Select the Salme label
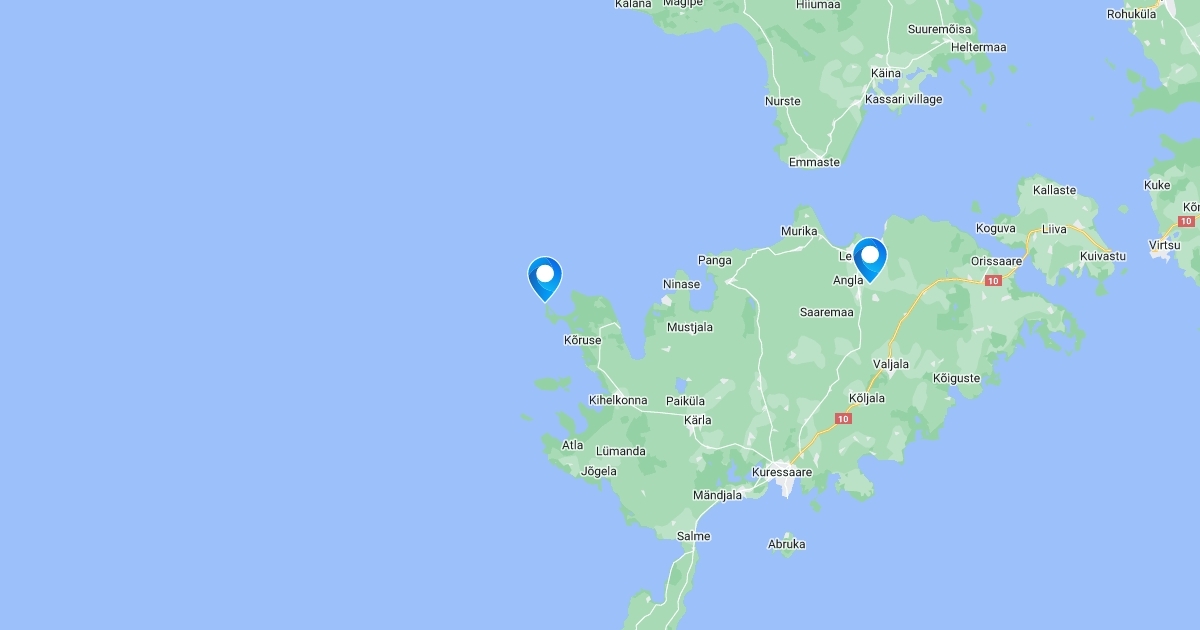 click(x=694, y=537)
